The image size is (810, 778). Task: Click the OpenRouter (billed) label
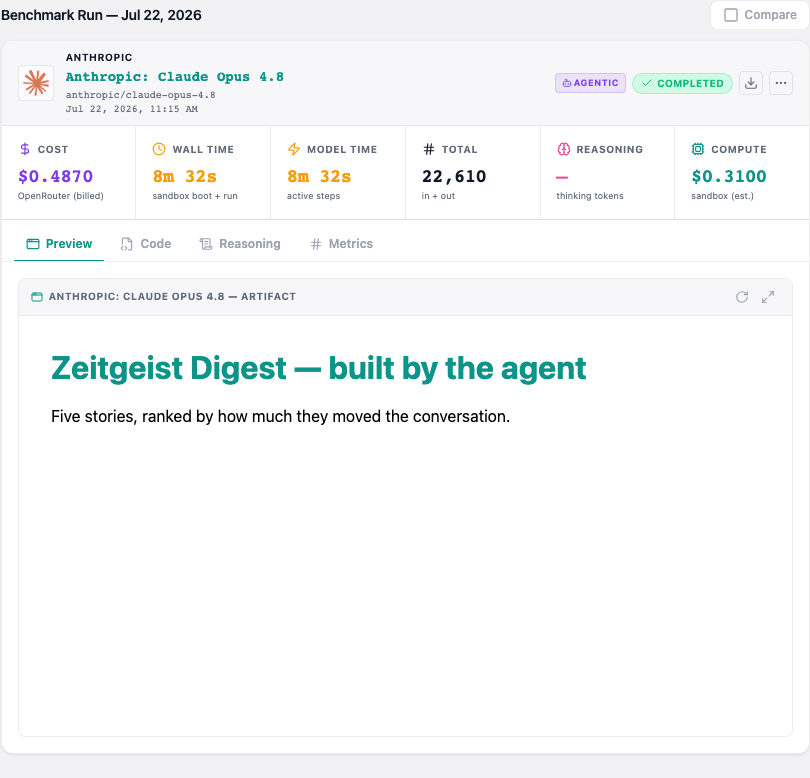point(61,196)
